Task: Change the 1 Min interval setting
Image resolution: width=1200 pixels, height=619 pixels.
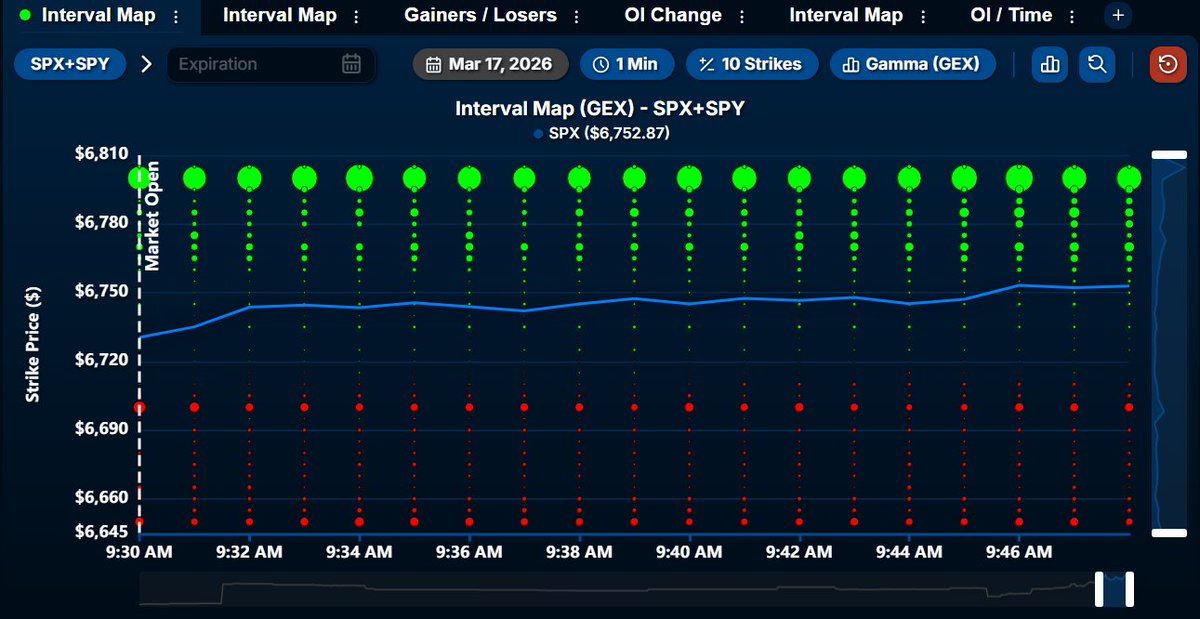Action: tap(626, 64)
